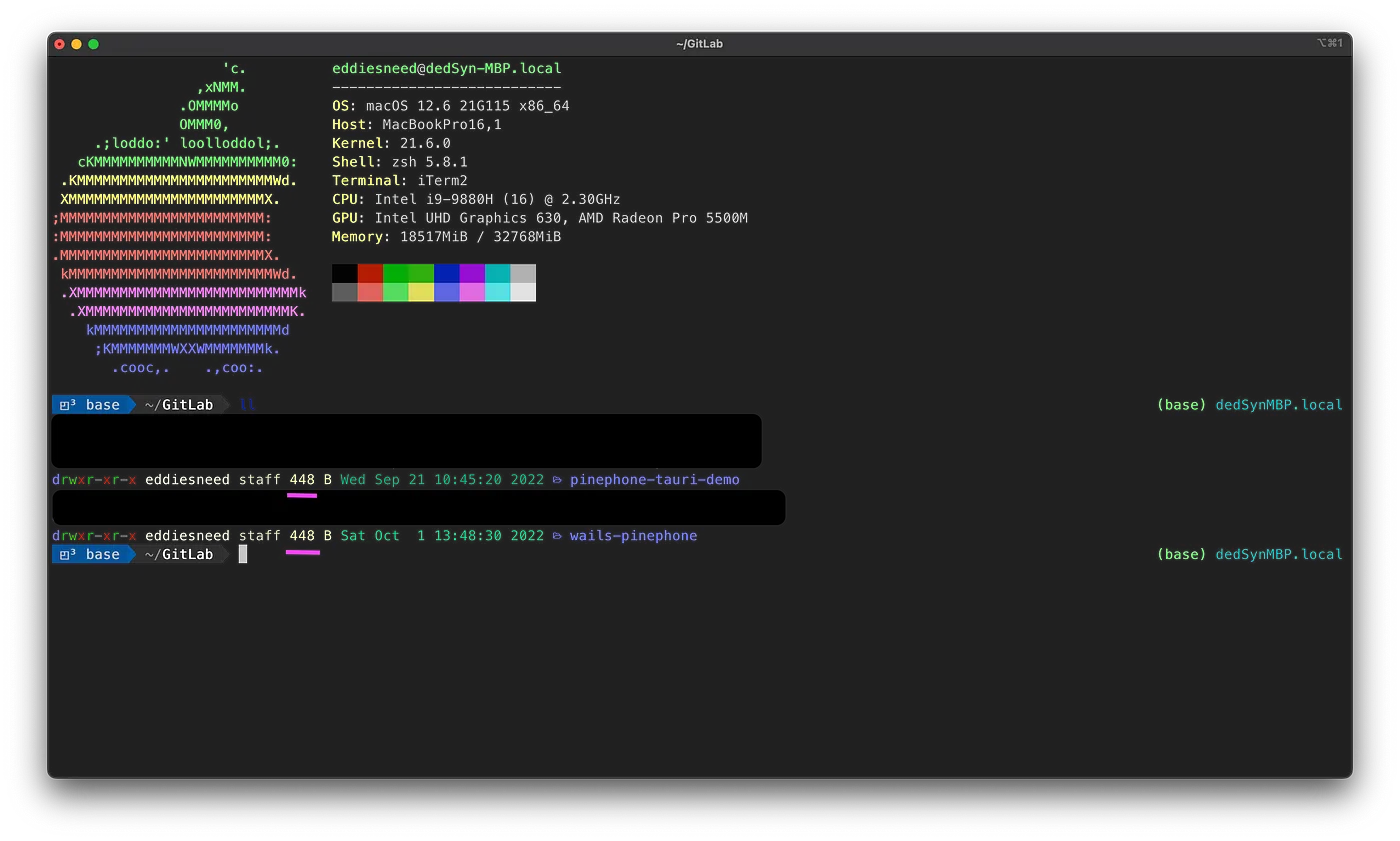
Task: Maximize the terminal with the green button
Action: (x=94, y=44)
